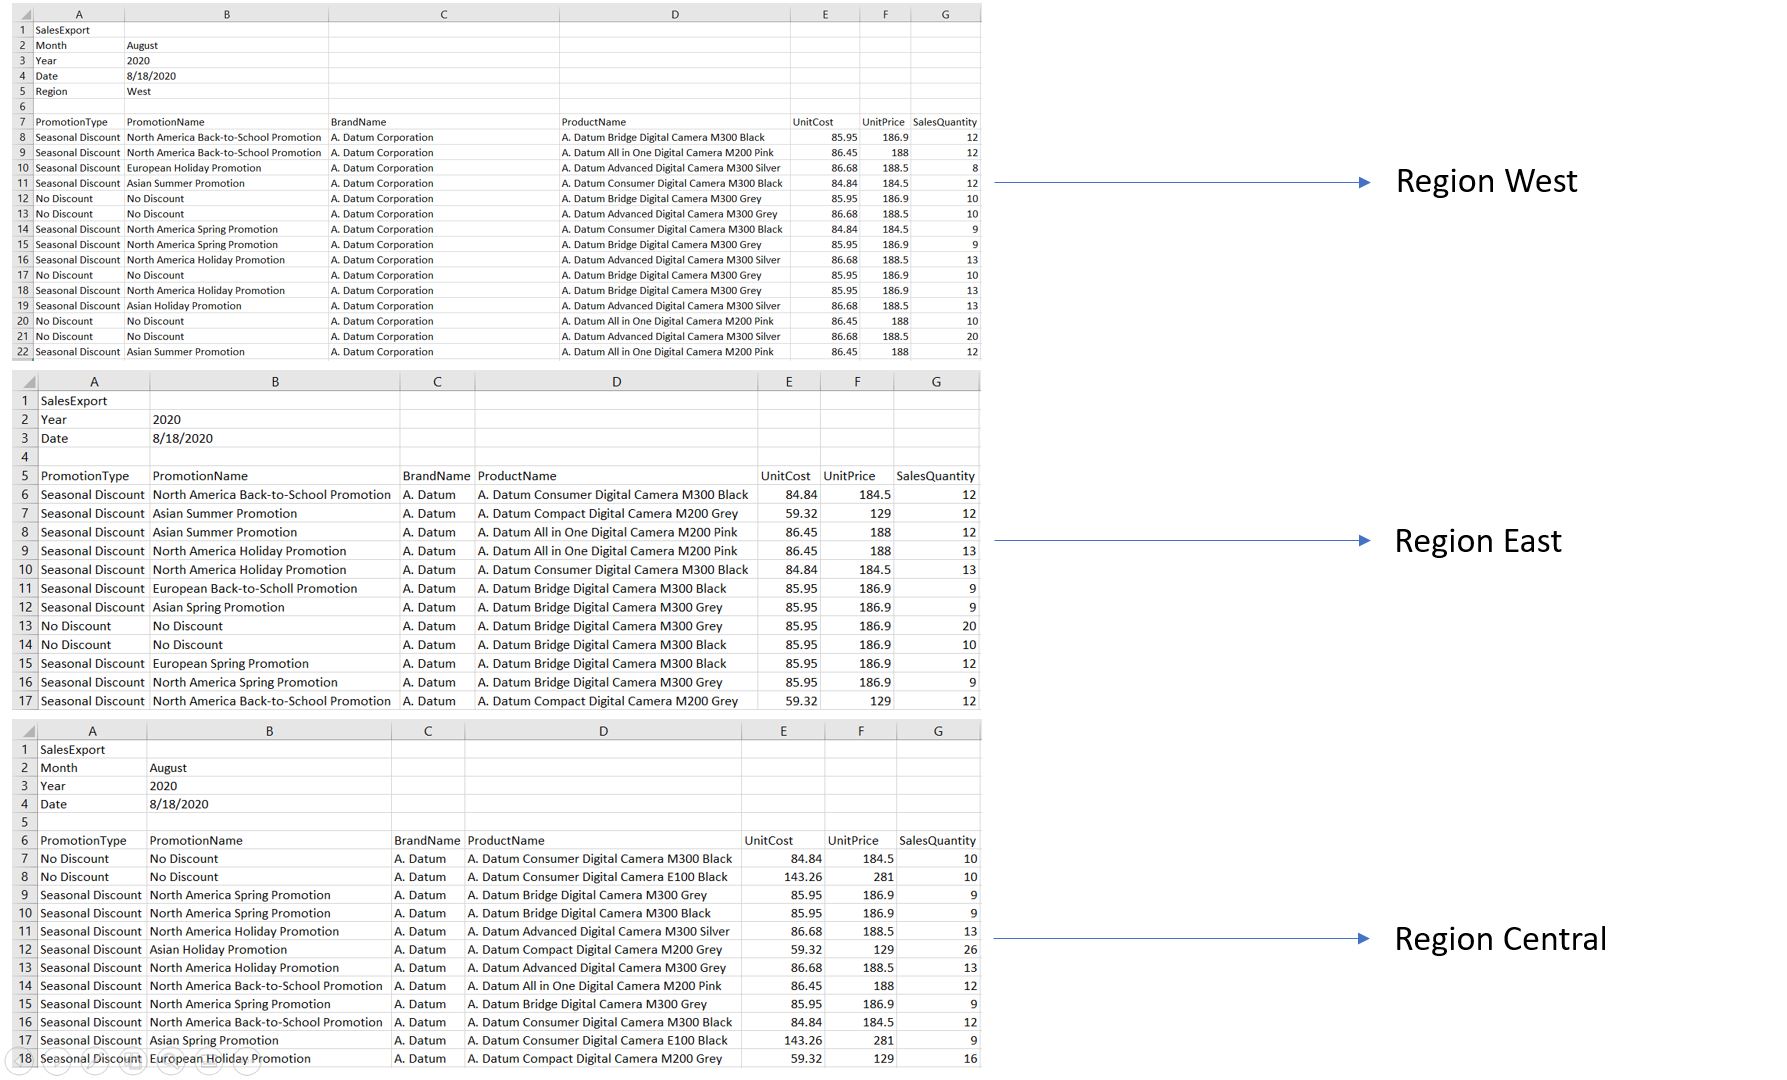Click 'European Back-to-Scholl Promotion' in East sheet
Screen dimensions: 1787x1080
tap(255, 589)
